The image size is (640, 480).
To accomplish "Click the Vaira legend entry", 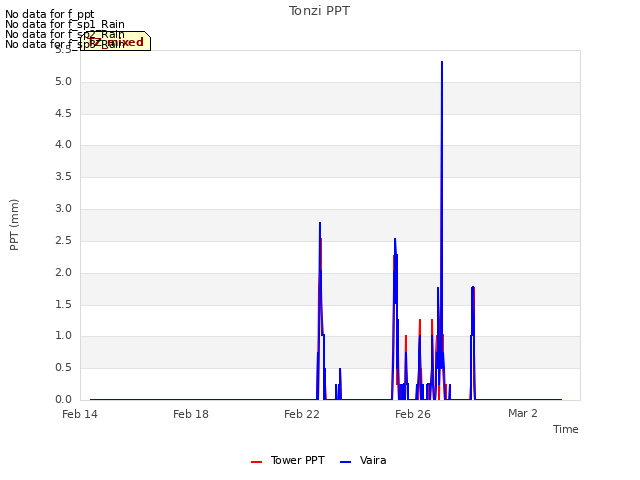I will click(x=363, y=460).
